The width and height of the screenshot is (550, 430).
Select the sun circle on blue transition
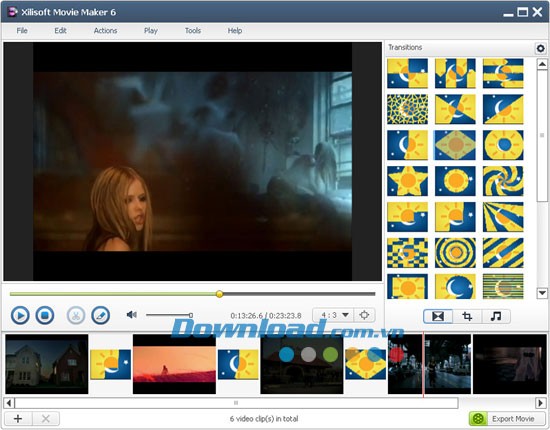point(455,181)
